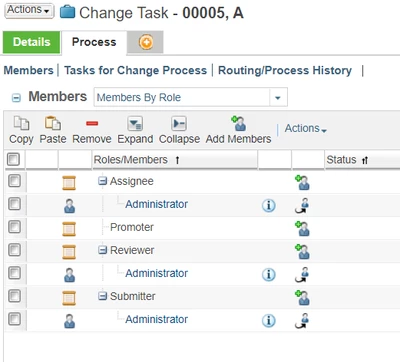Check the Administrator checkbox under Assignee
The image size is (400, 362).
coord(14,204)
